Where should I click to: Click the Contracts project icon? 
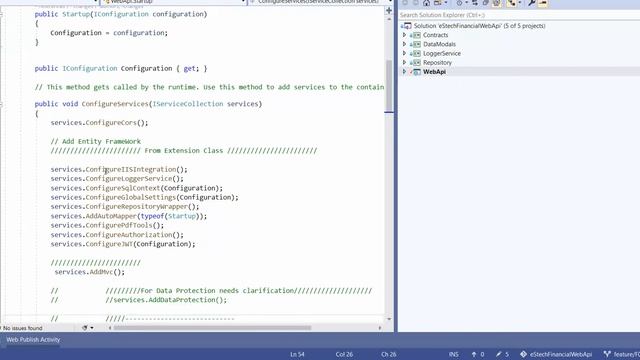pyautogui.click(x=416, y=35)
